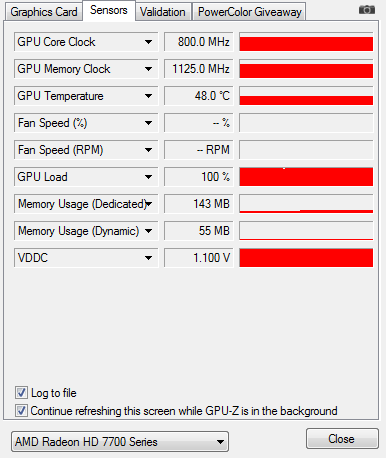This screenshot has height=458, width=386.
Task: Uncheck Continue refreshing in background option
Action: click(x=21, y=410)
